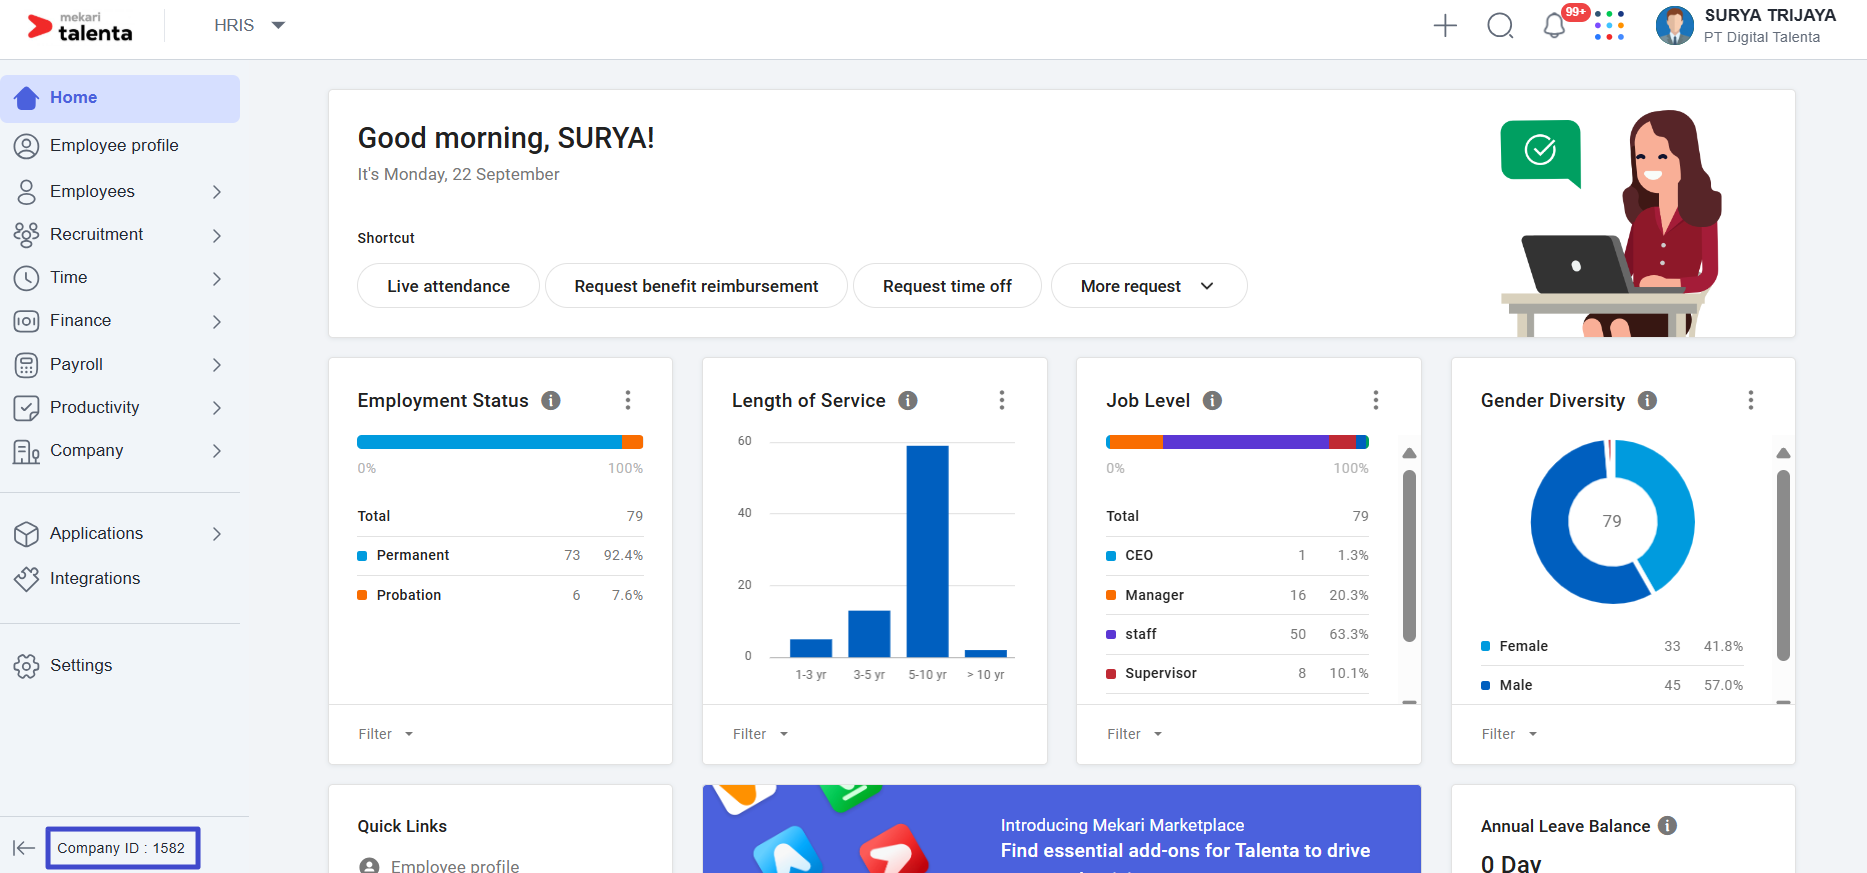This screenshot has width=1867, height=873.
Task: Click the Gender Diversity info icon
Action: point(1647,401)
